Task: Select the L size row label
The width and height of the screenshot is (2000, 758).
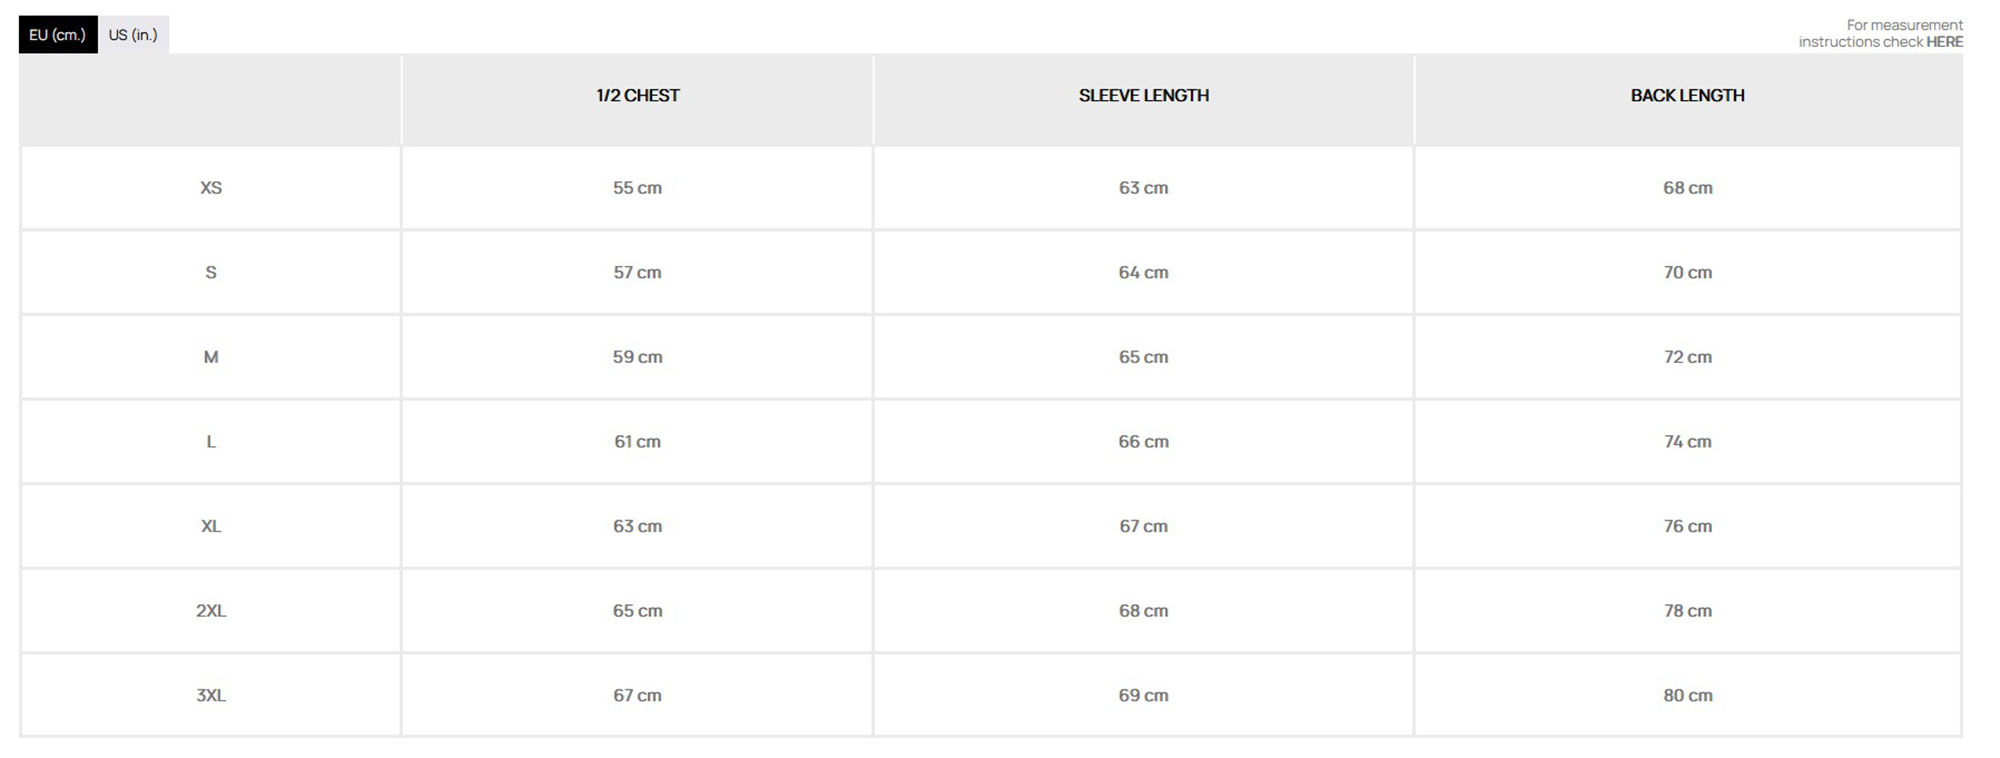Action: [211, 442]
